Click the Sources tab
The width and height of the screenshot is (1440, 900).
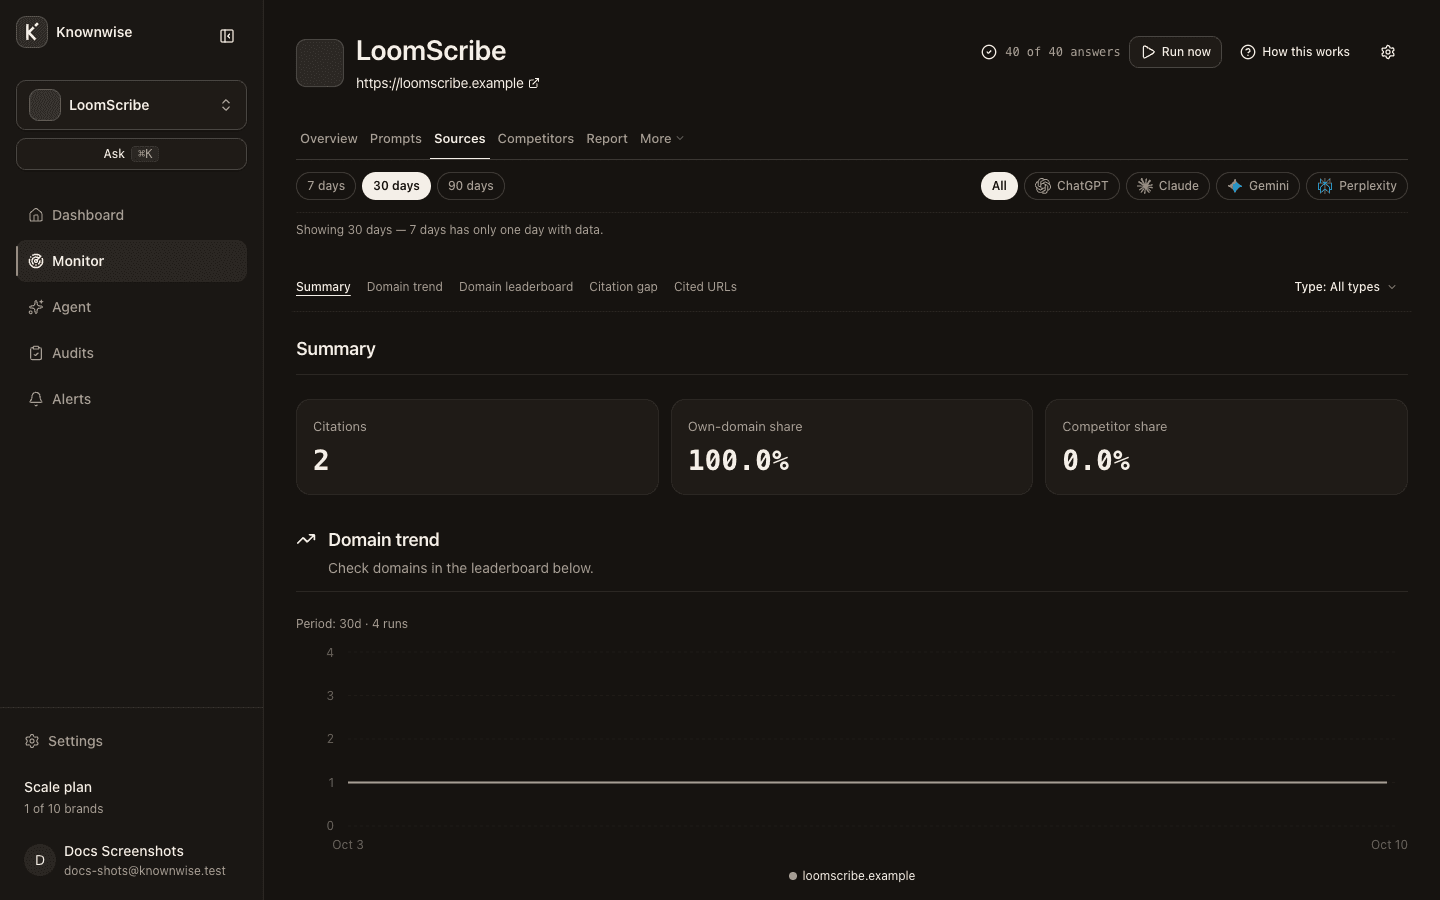[460, 139]
